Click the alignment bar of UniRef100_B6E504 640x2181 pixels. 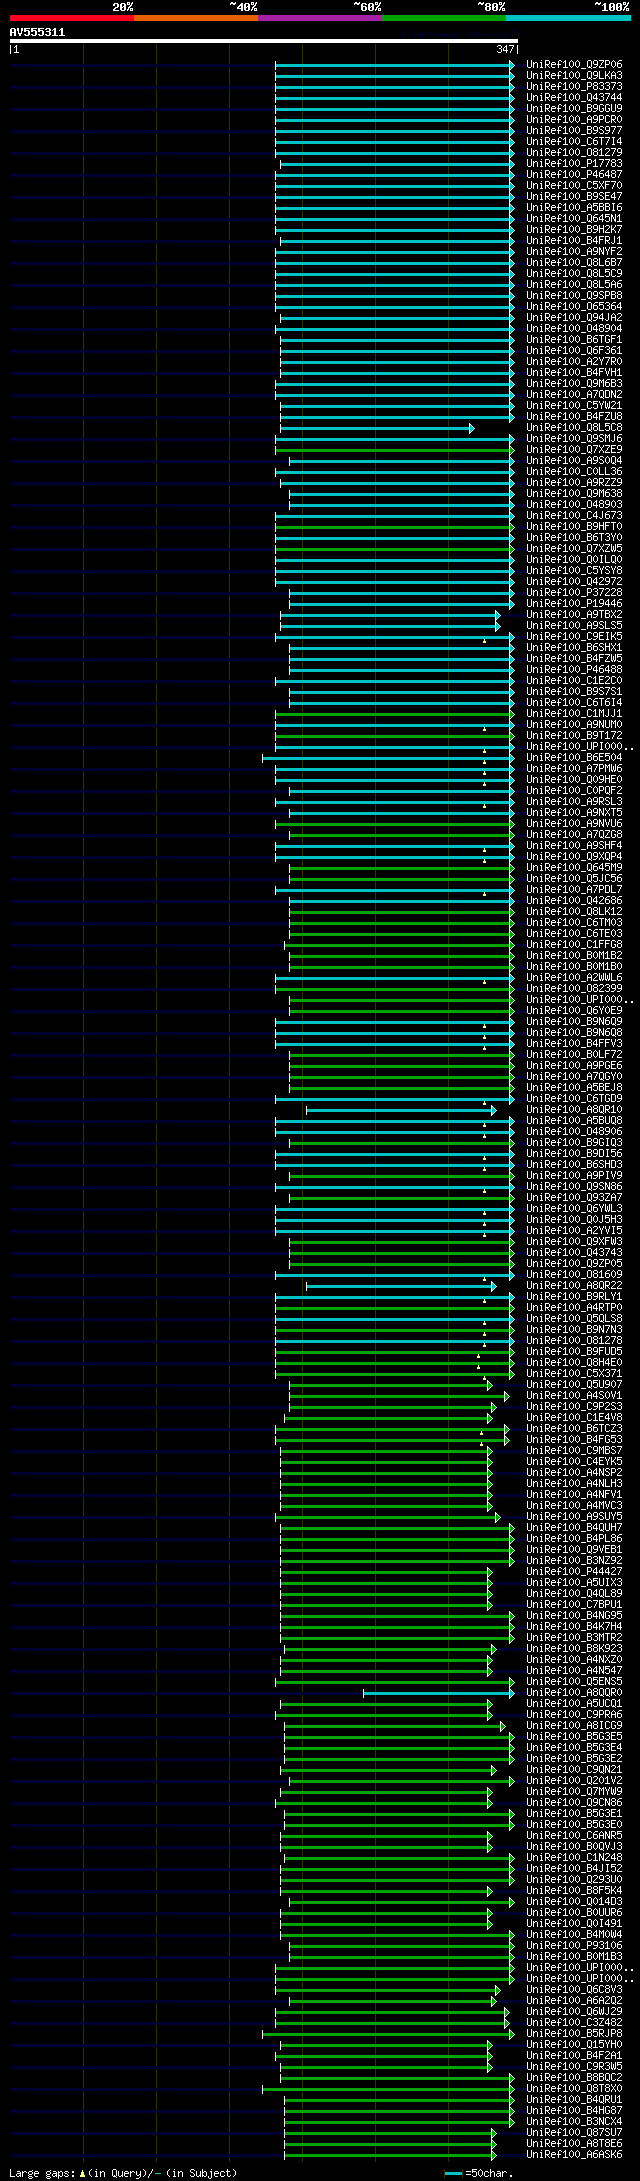tap(388, 758)
